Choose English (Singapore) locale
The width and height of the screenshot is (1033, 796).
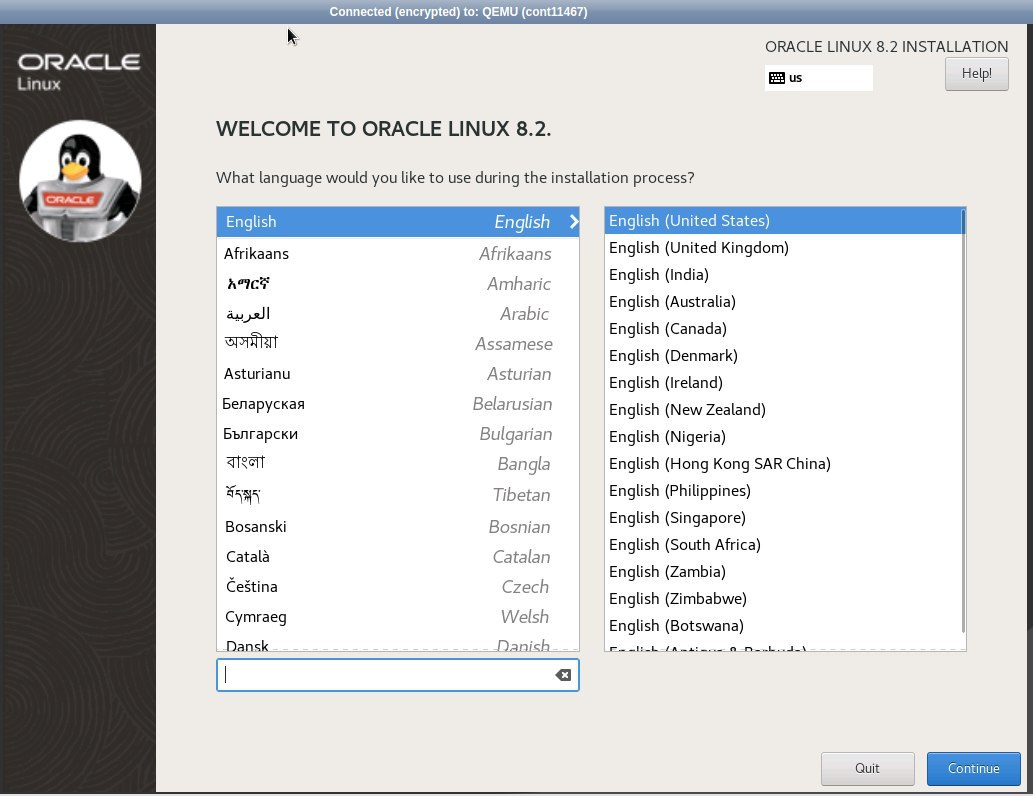point(783,518)
